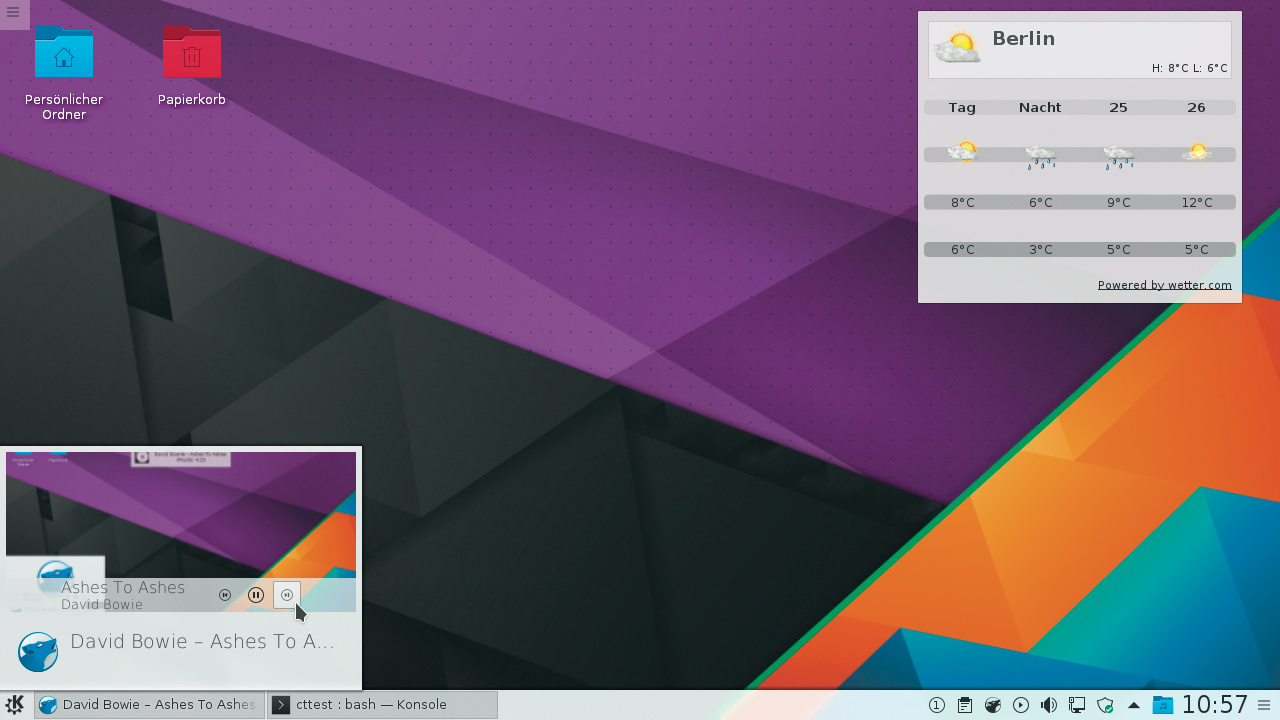
Task: Open the panel settings hamburger button
Action: pyautogui.click(x=1264, y=705)
